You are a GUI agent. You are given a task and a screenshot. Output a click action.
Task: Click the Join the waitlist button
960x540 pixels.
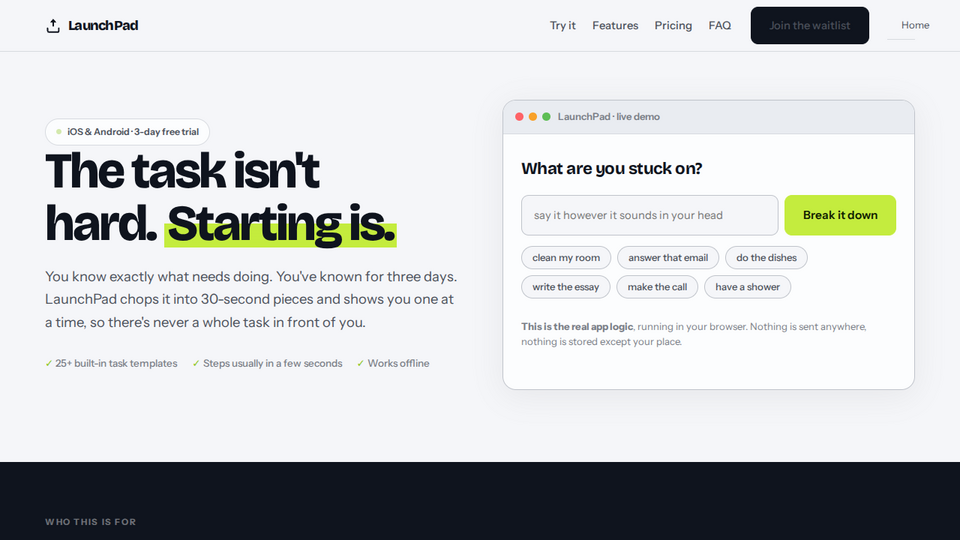[x=809, y=26]
